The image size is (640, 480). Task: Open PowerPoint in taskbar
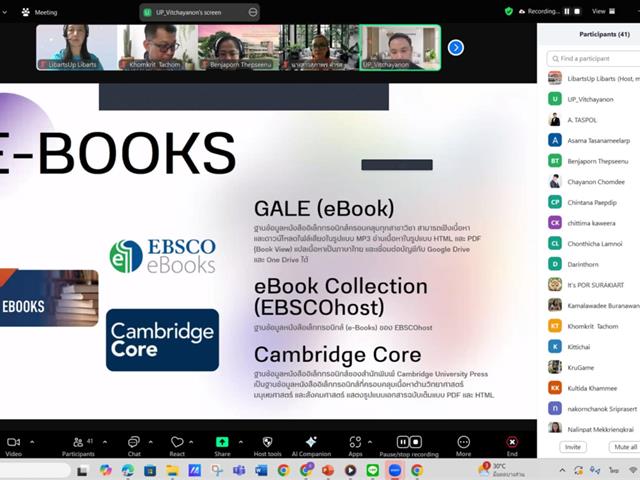(328, 470)
